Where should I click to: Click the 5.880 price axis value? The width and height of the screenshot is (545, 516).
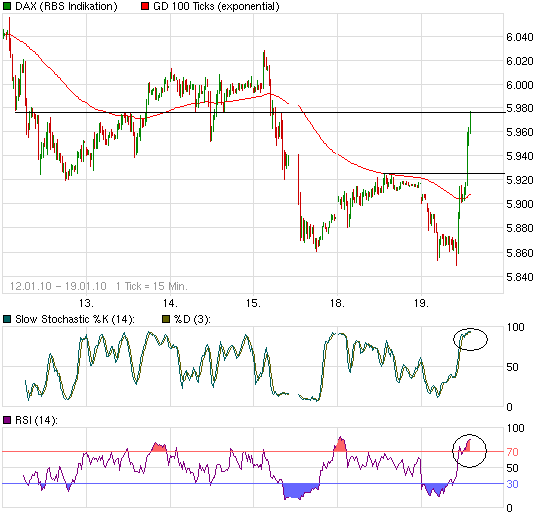tap(520, 228)
